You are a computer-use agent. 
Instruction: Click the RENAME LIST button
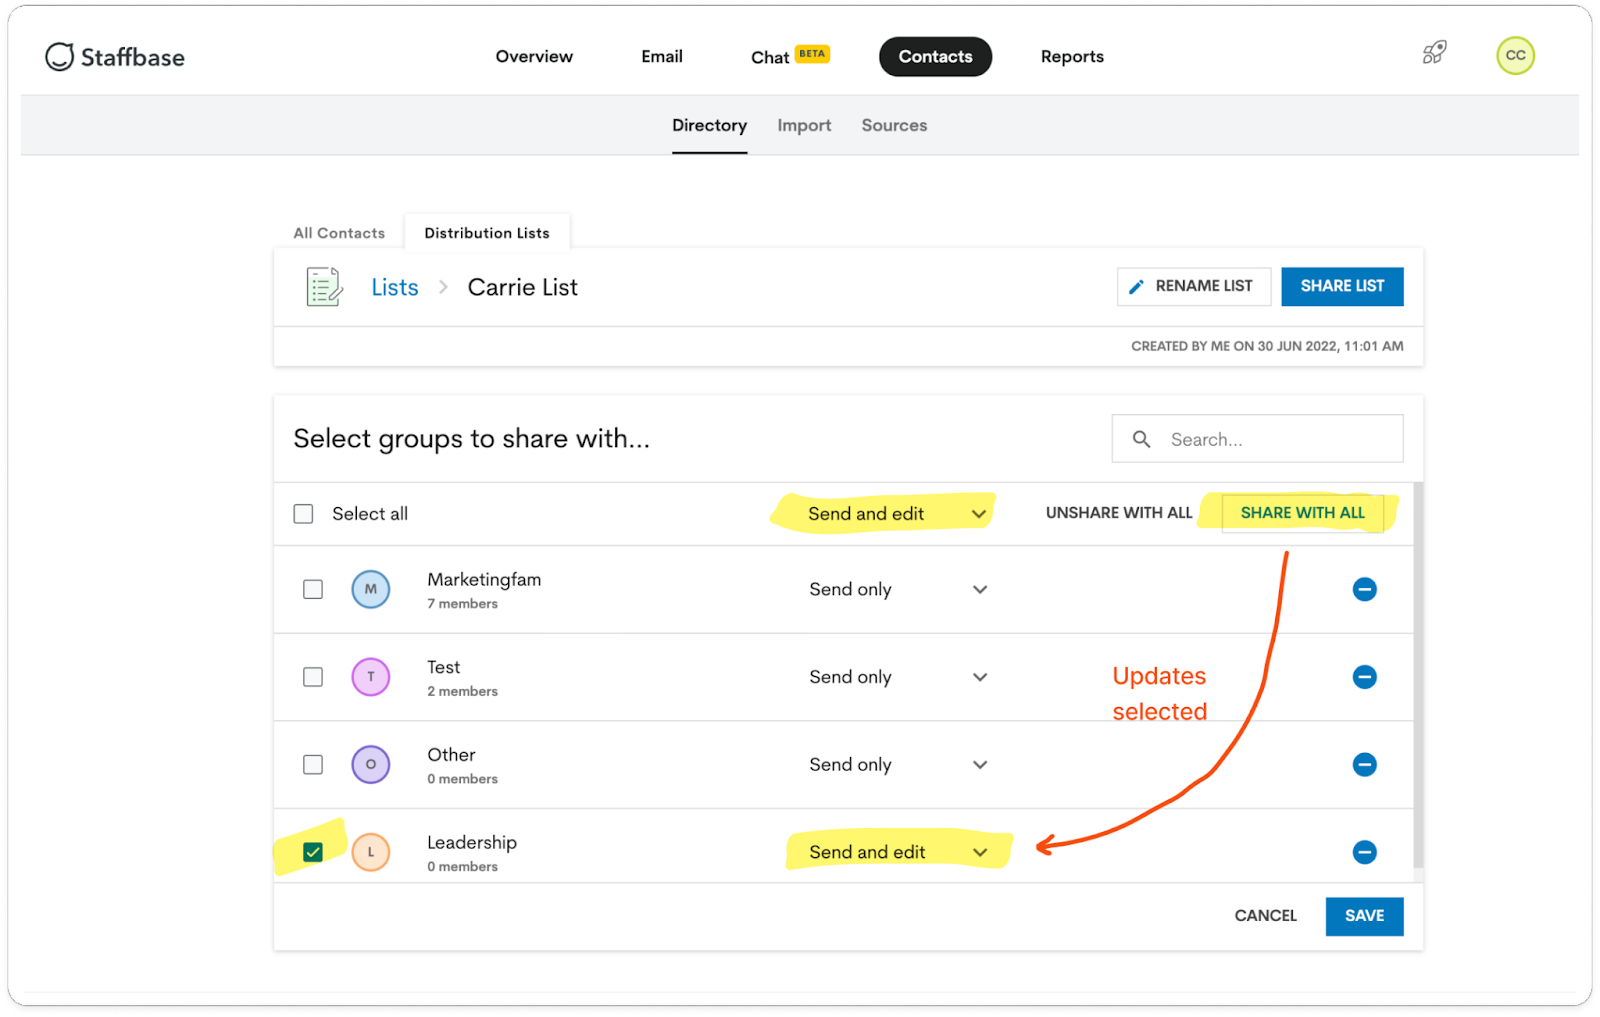(x=1194, y=287)
